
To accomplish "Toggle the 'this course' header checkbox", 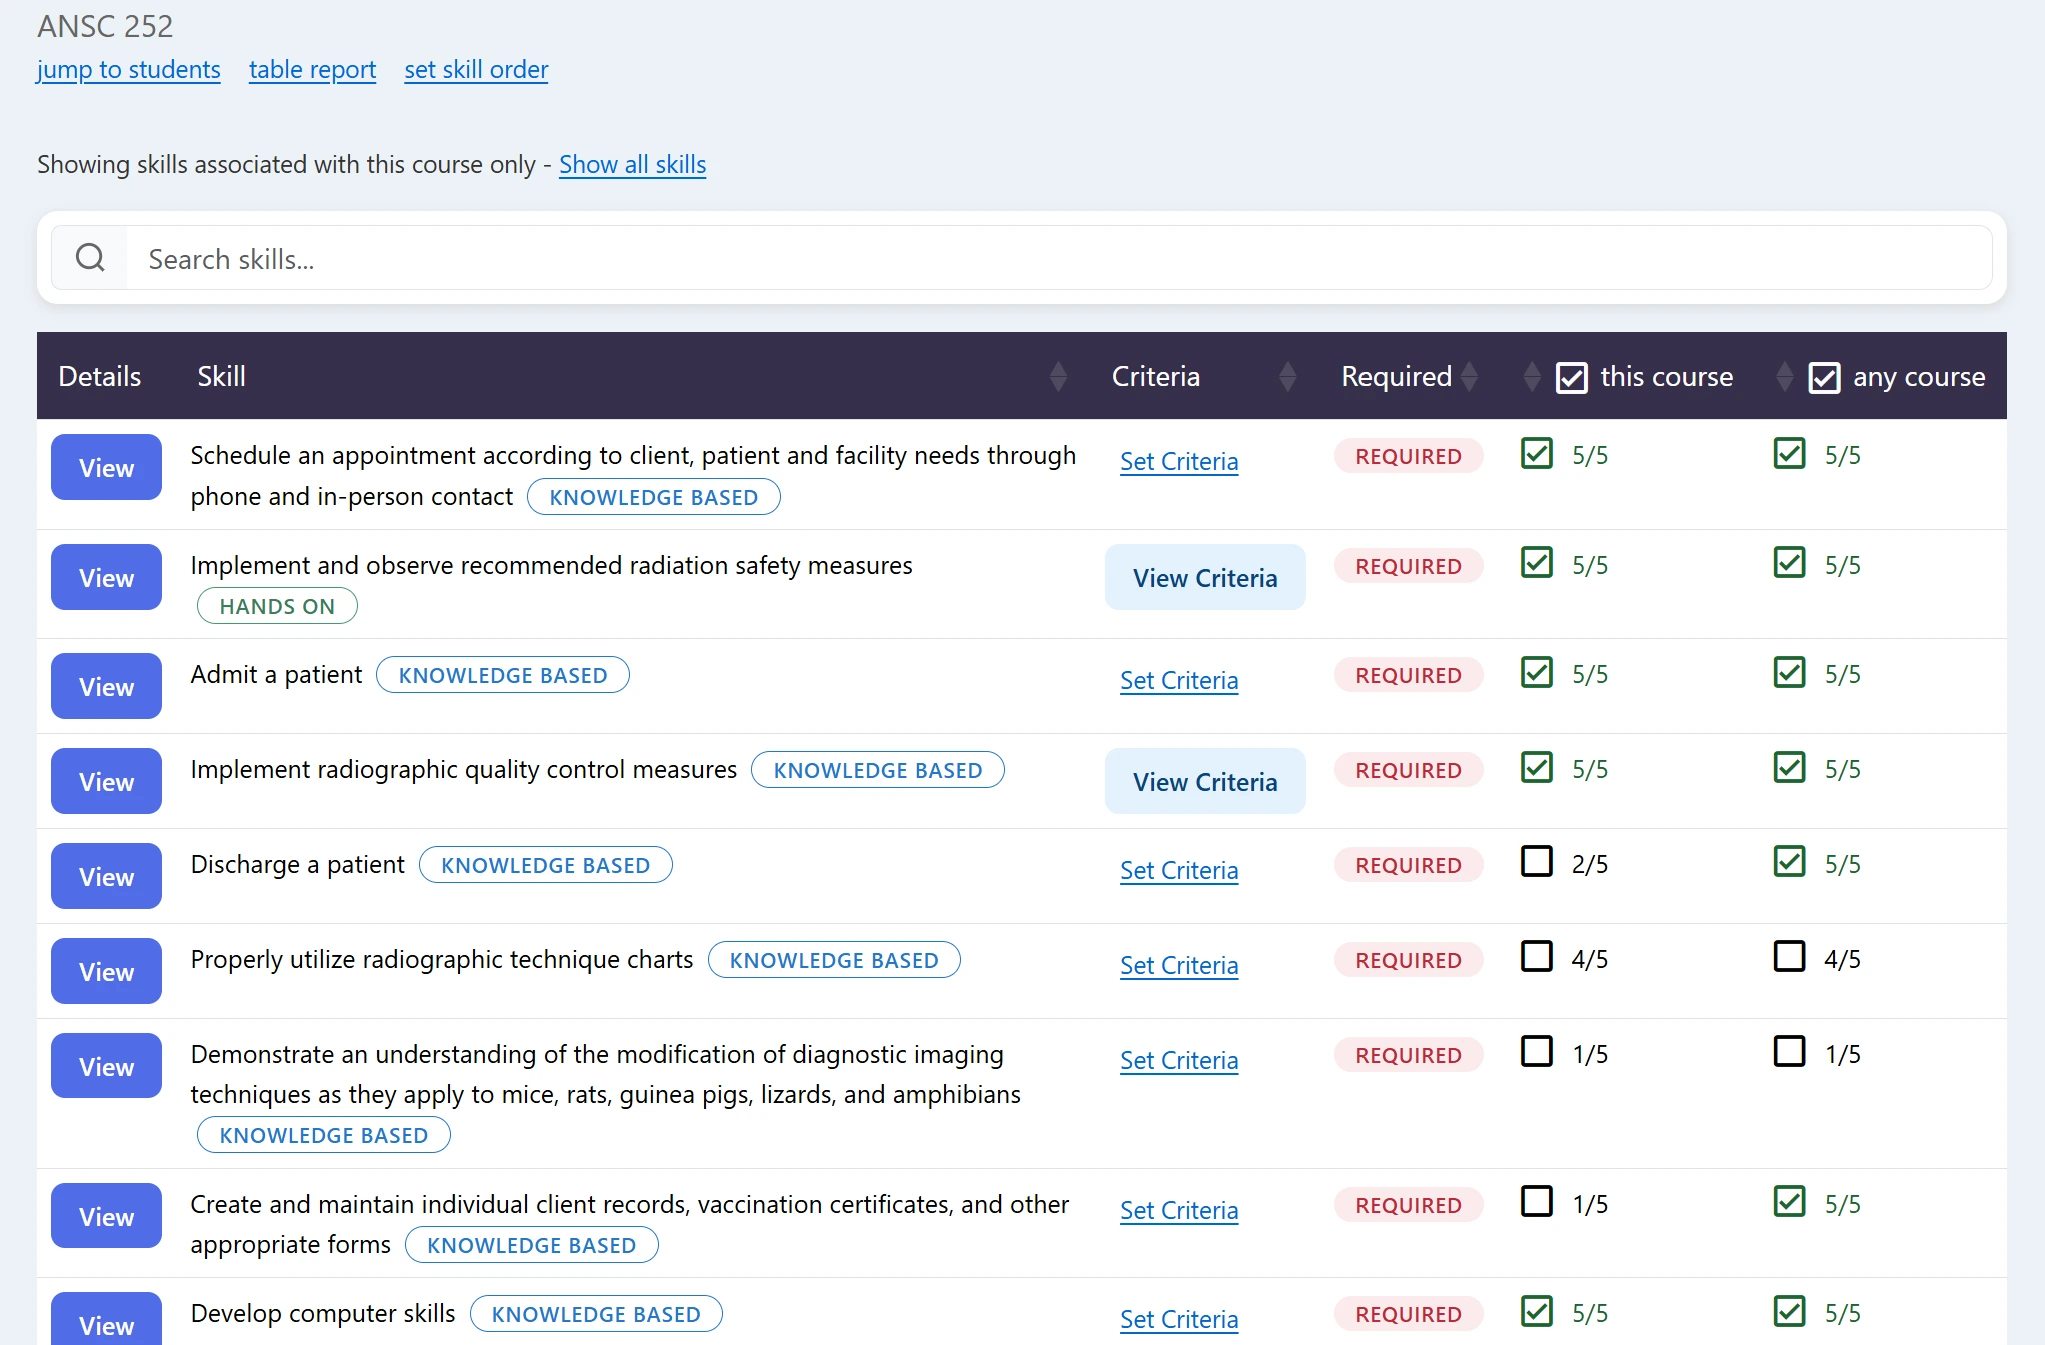I will tap(1571, 377).
